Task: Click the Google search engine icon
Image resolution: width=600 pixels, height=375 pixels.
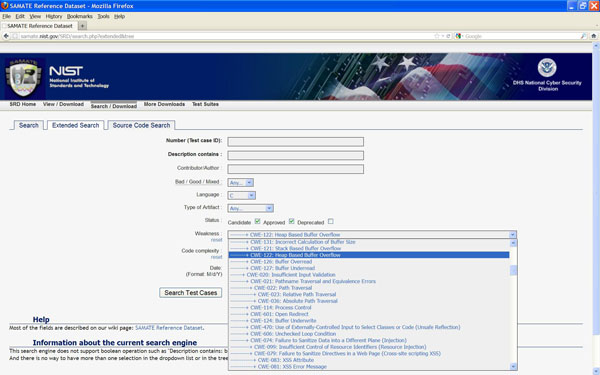Action: 458,36
